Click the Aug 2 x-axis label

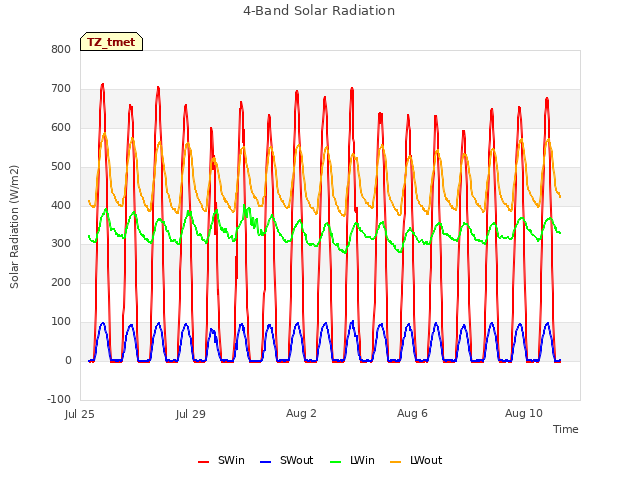pos(301,413)
